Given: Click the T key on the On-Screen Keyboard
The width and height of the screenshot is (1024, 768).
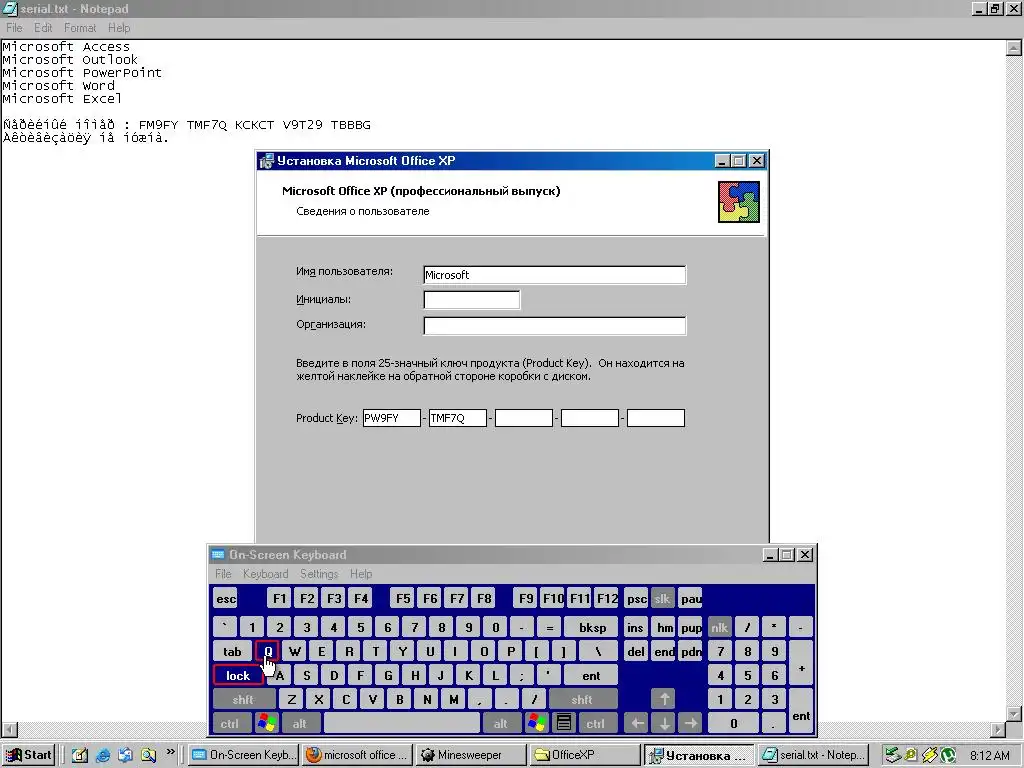Looking at the screenshot, I should [376, 651].
